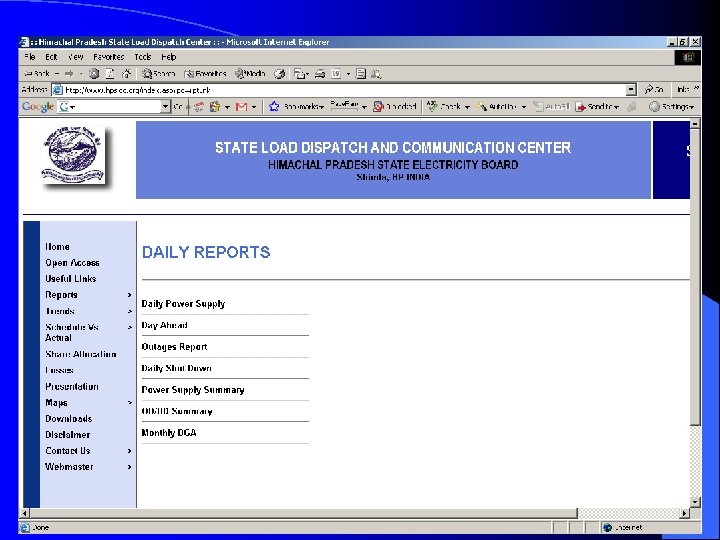Open the File menu
The width and height of the screenshot is (720, 540).
coord(30,57)
